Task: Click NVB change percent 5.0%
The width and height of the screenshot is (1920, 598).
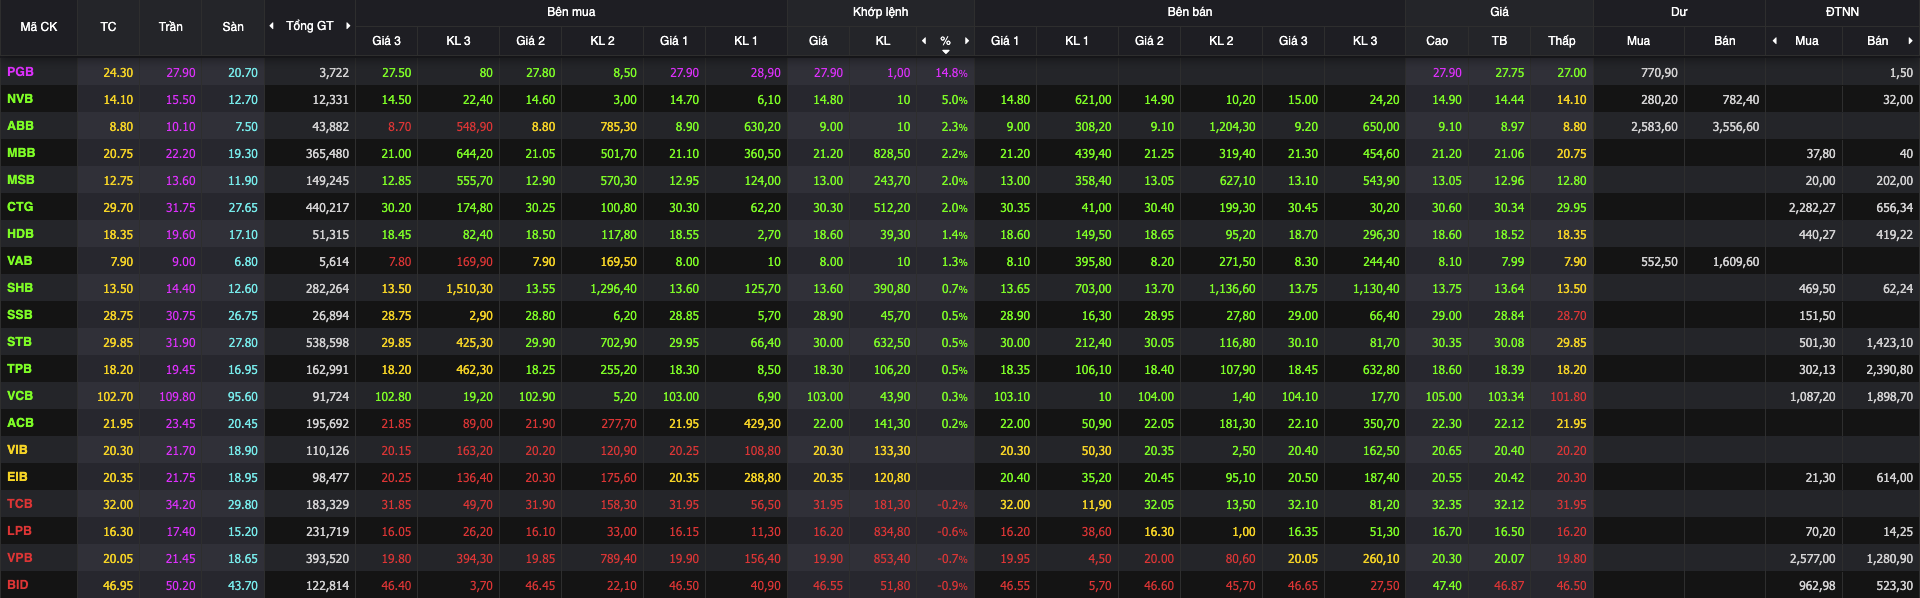Action: coord(954,100)
